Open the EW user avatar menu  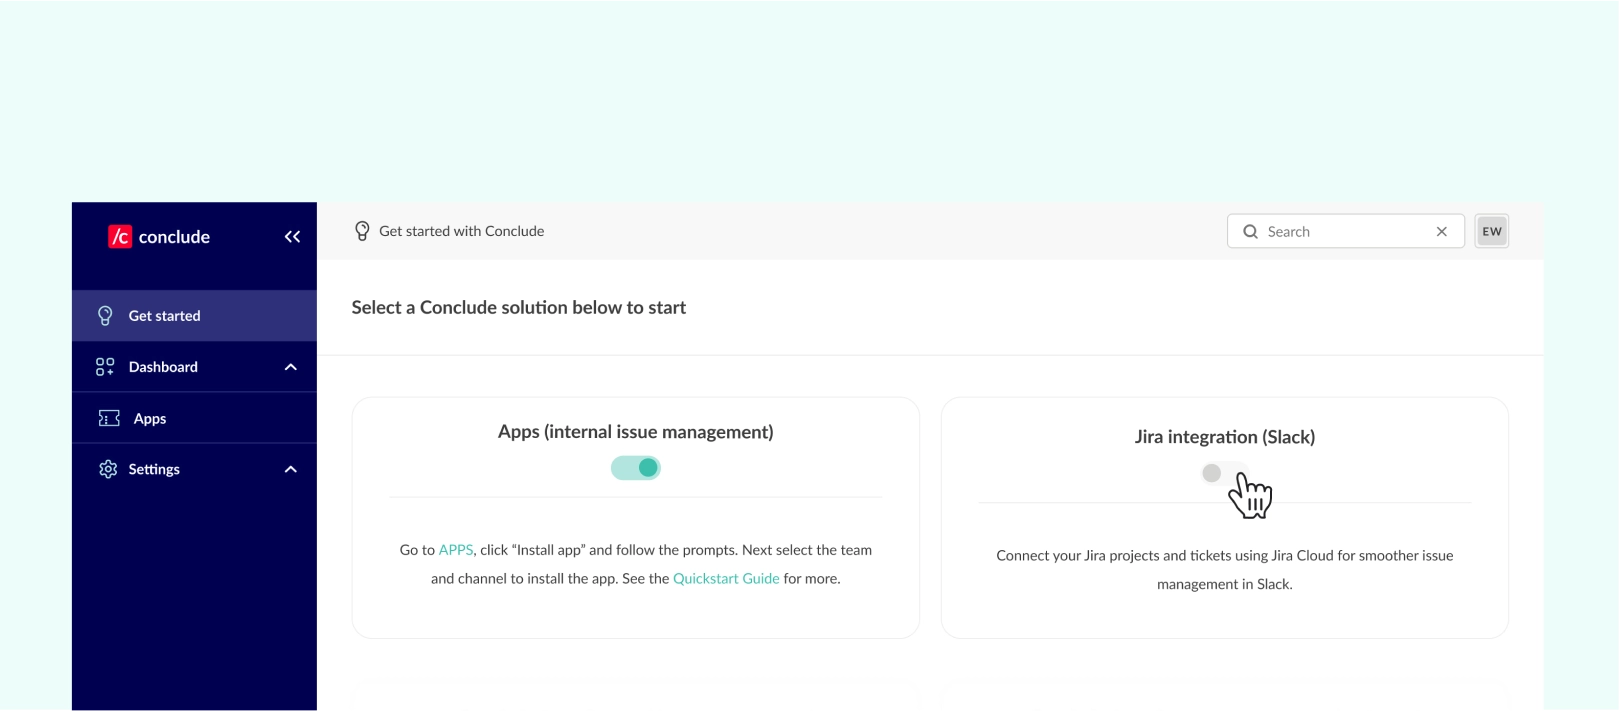point(1491,231)
